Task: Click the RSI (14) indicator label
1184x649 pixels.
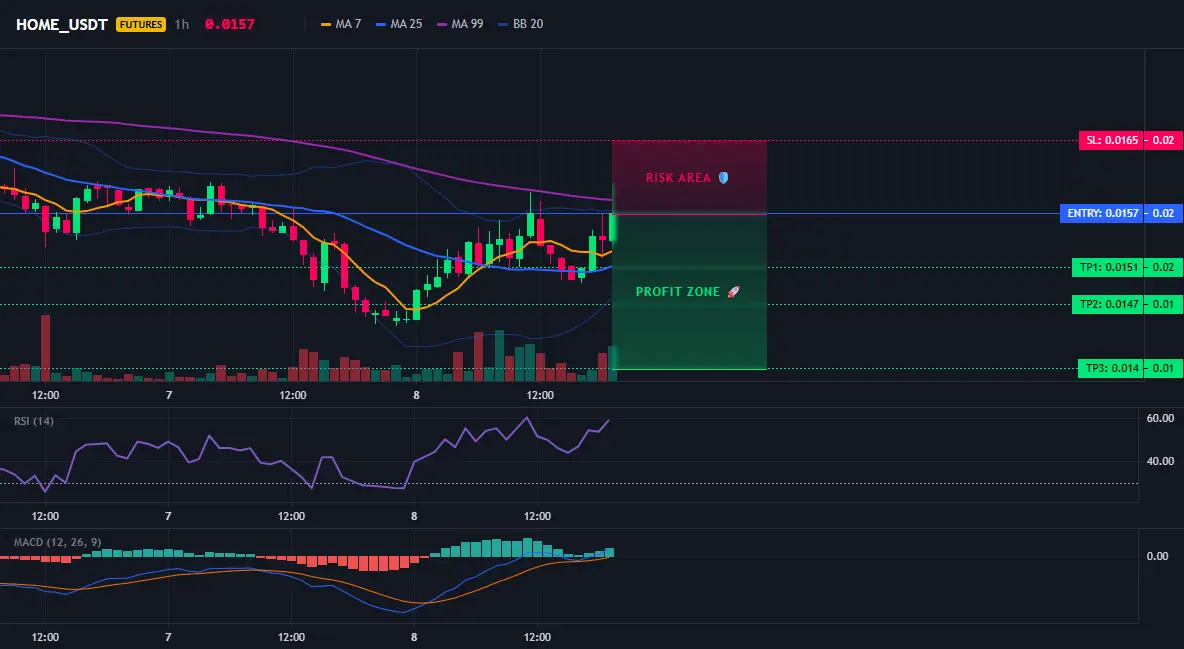Action: (34, 422)
